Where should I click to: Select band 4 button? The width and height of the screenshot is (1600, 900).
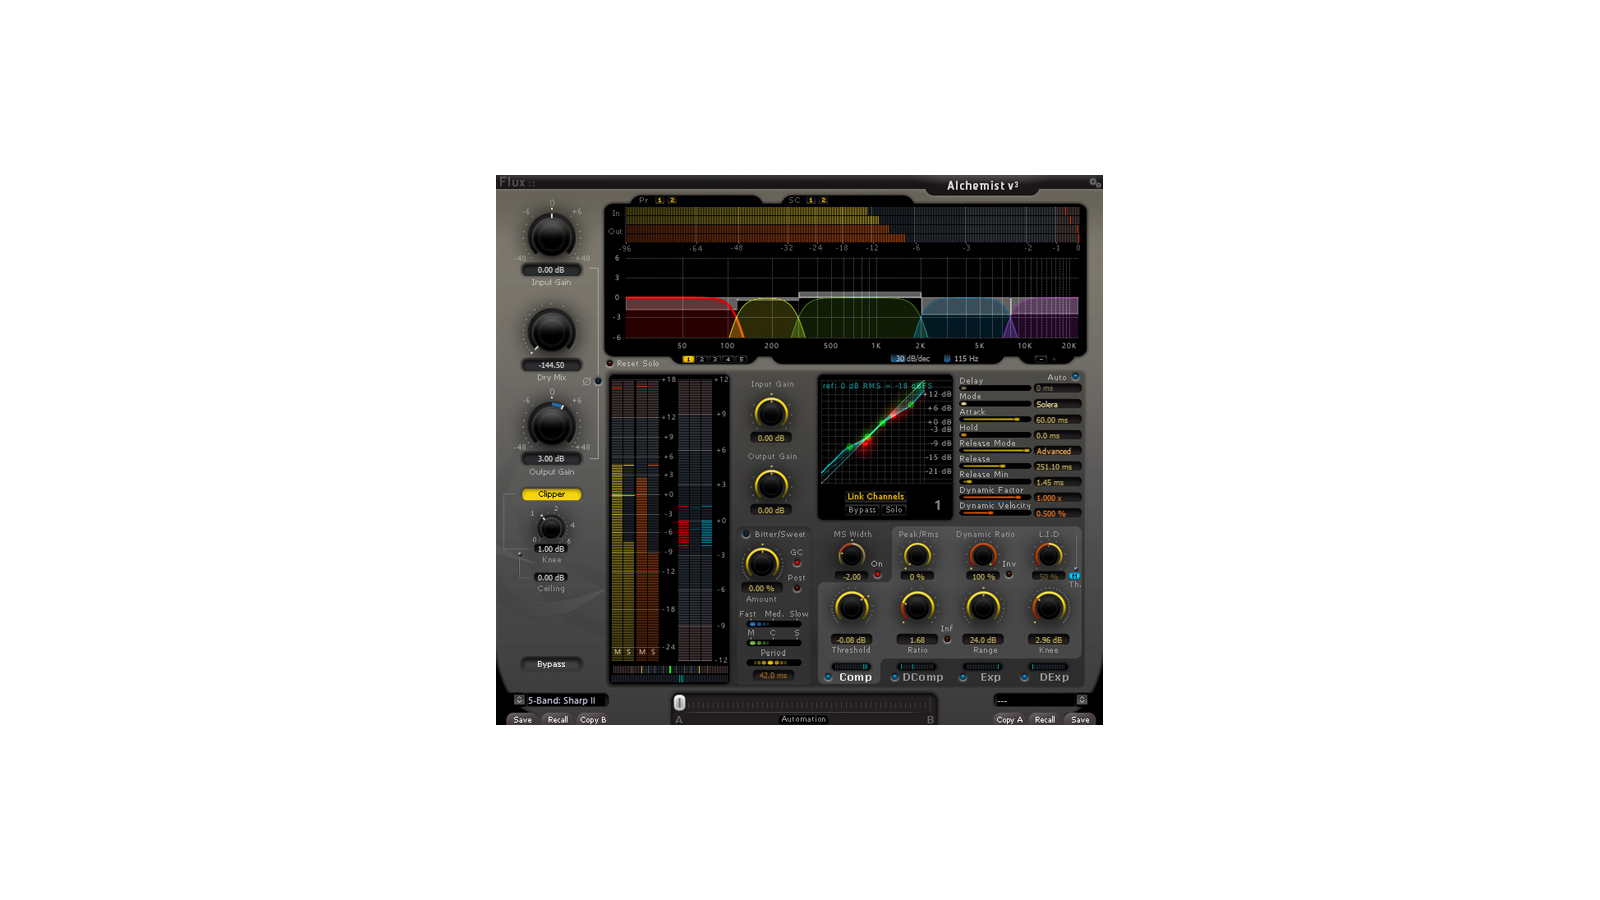point(728,359)
